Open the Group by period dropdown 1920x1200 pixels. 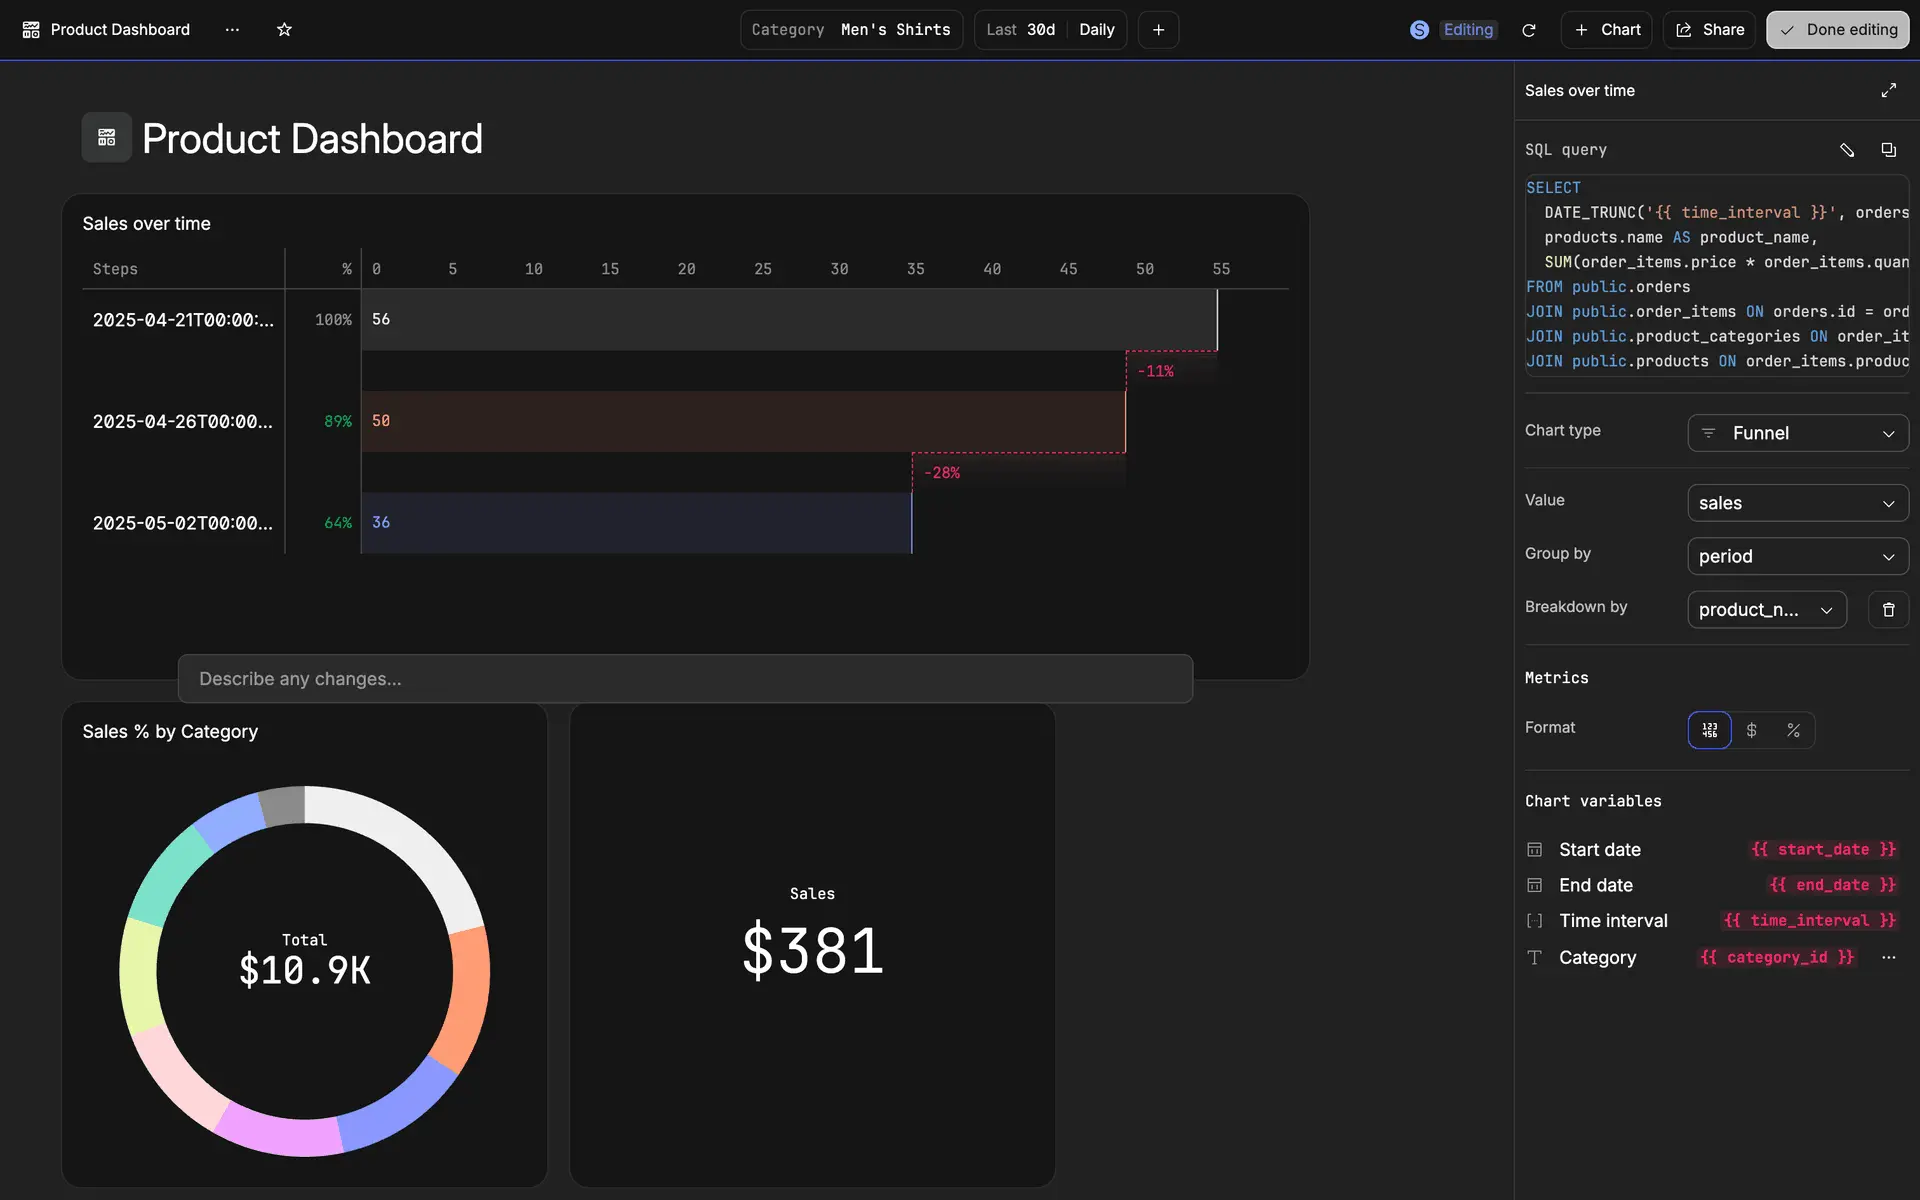click(x=1797, y=556)
